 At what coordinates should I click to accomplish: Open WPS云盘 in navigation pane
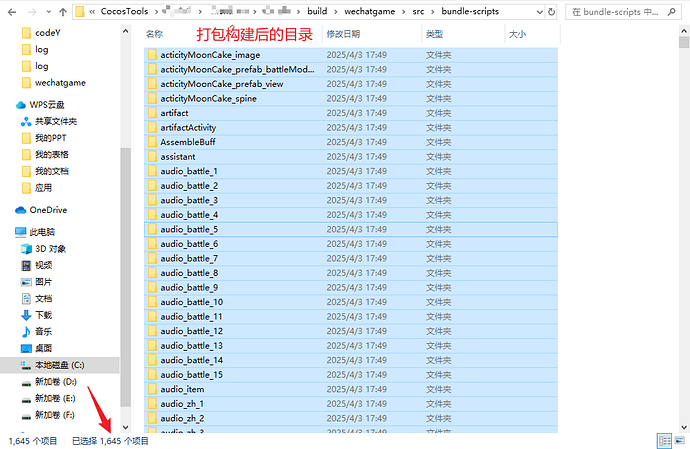[40, 105]
